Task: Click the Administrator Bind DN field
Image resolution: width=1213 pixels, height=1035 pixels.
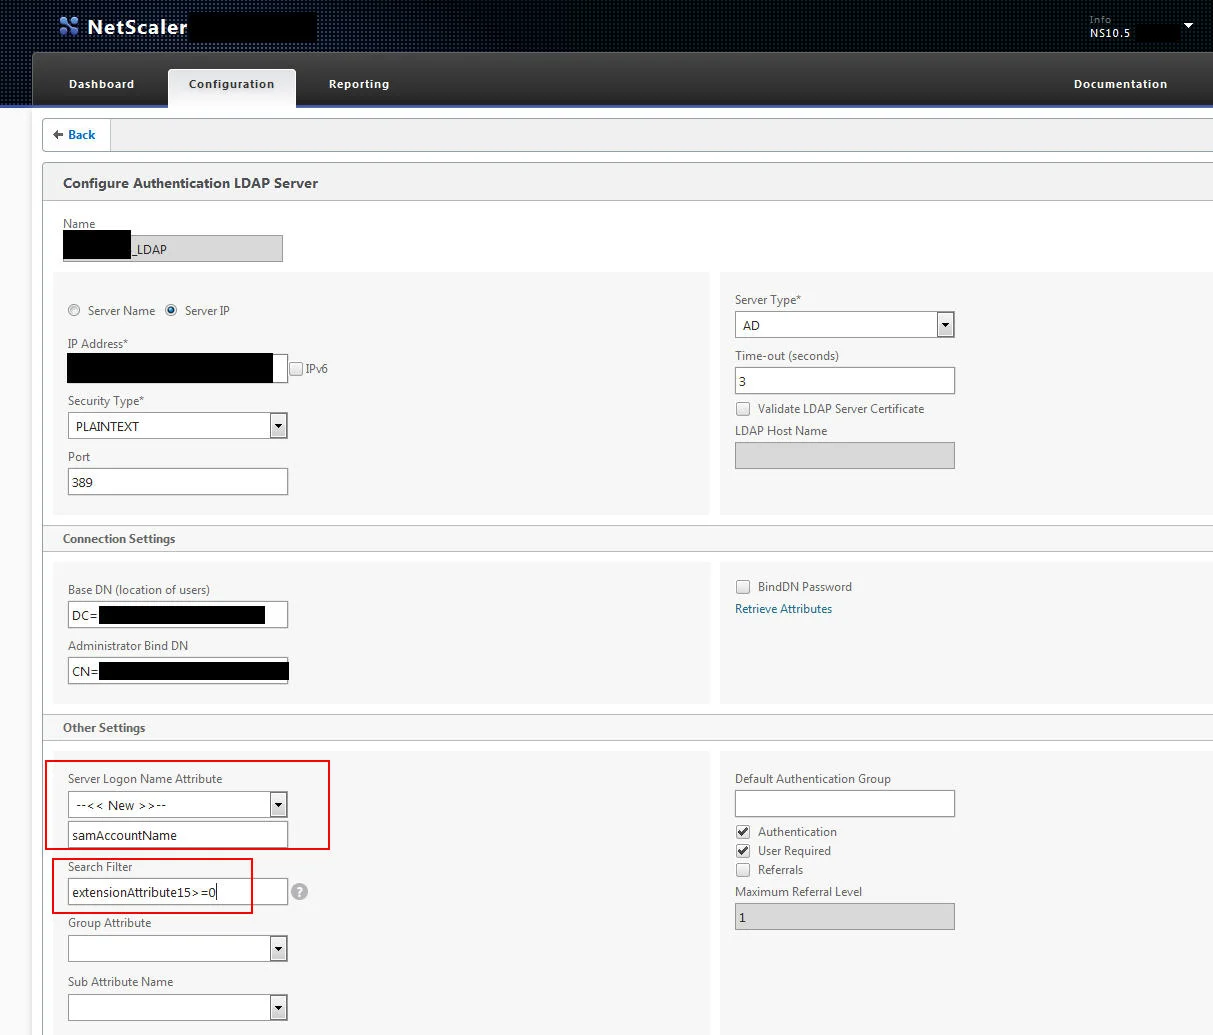Action: click(177, 670)
